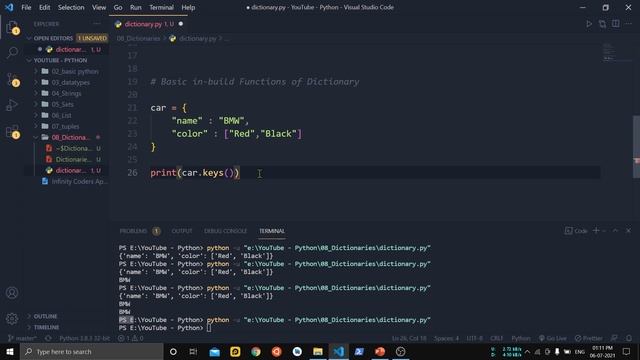
Task: Open the Go menu
Action: click(118, 7)
